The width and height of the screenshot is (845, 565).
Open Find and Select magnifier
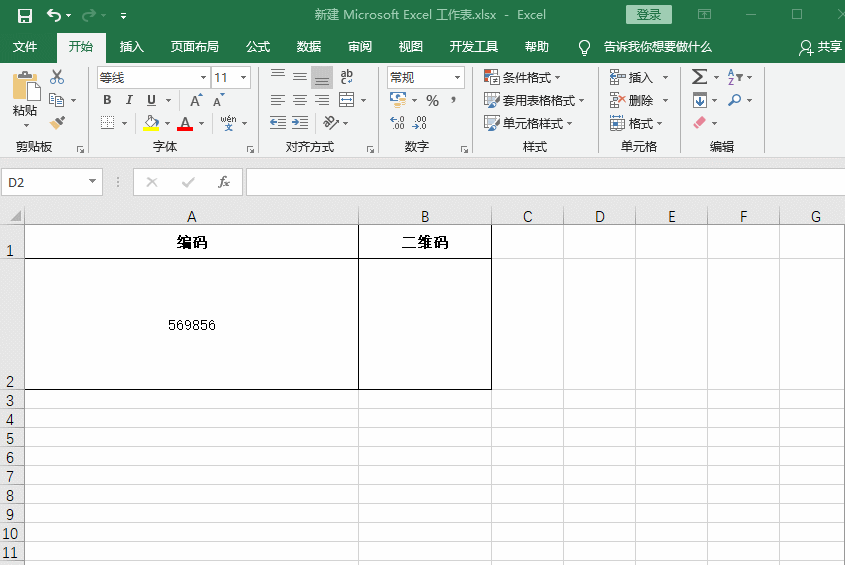point(735,100)
